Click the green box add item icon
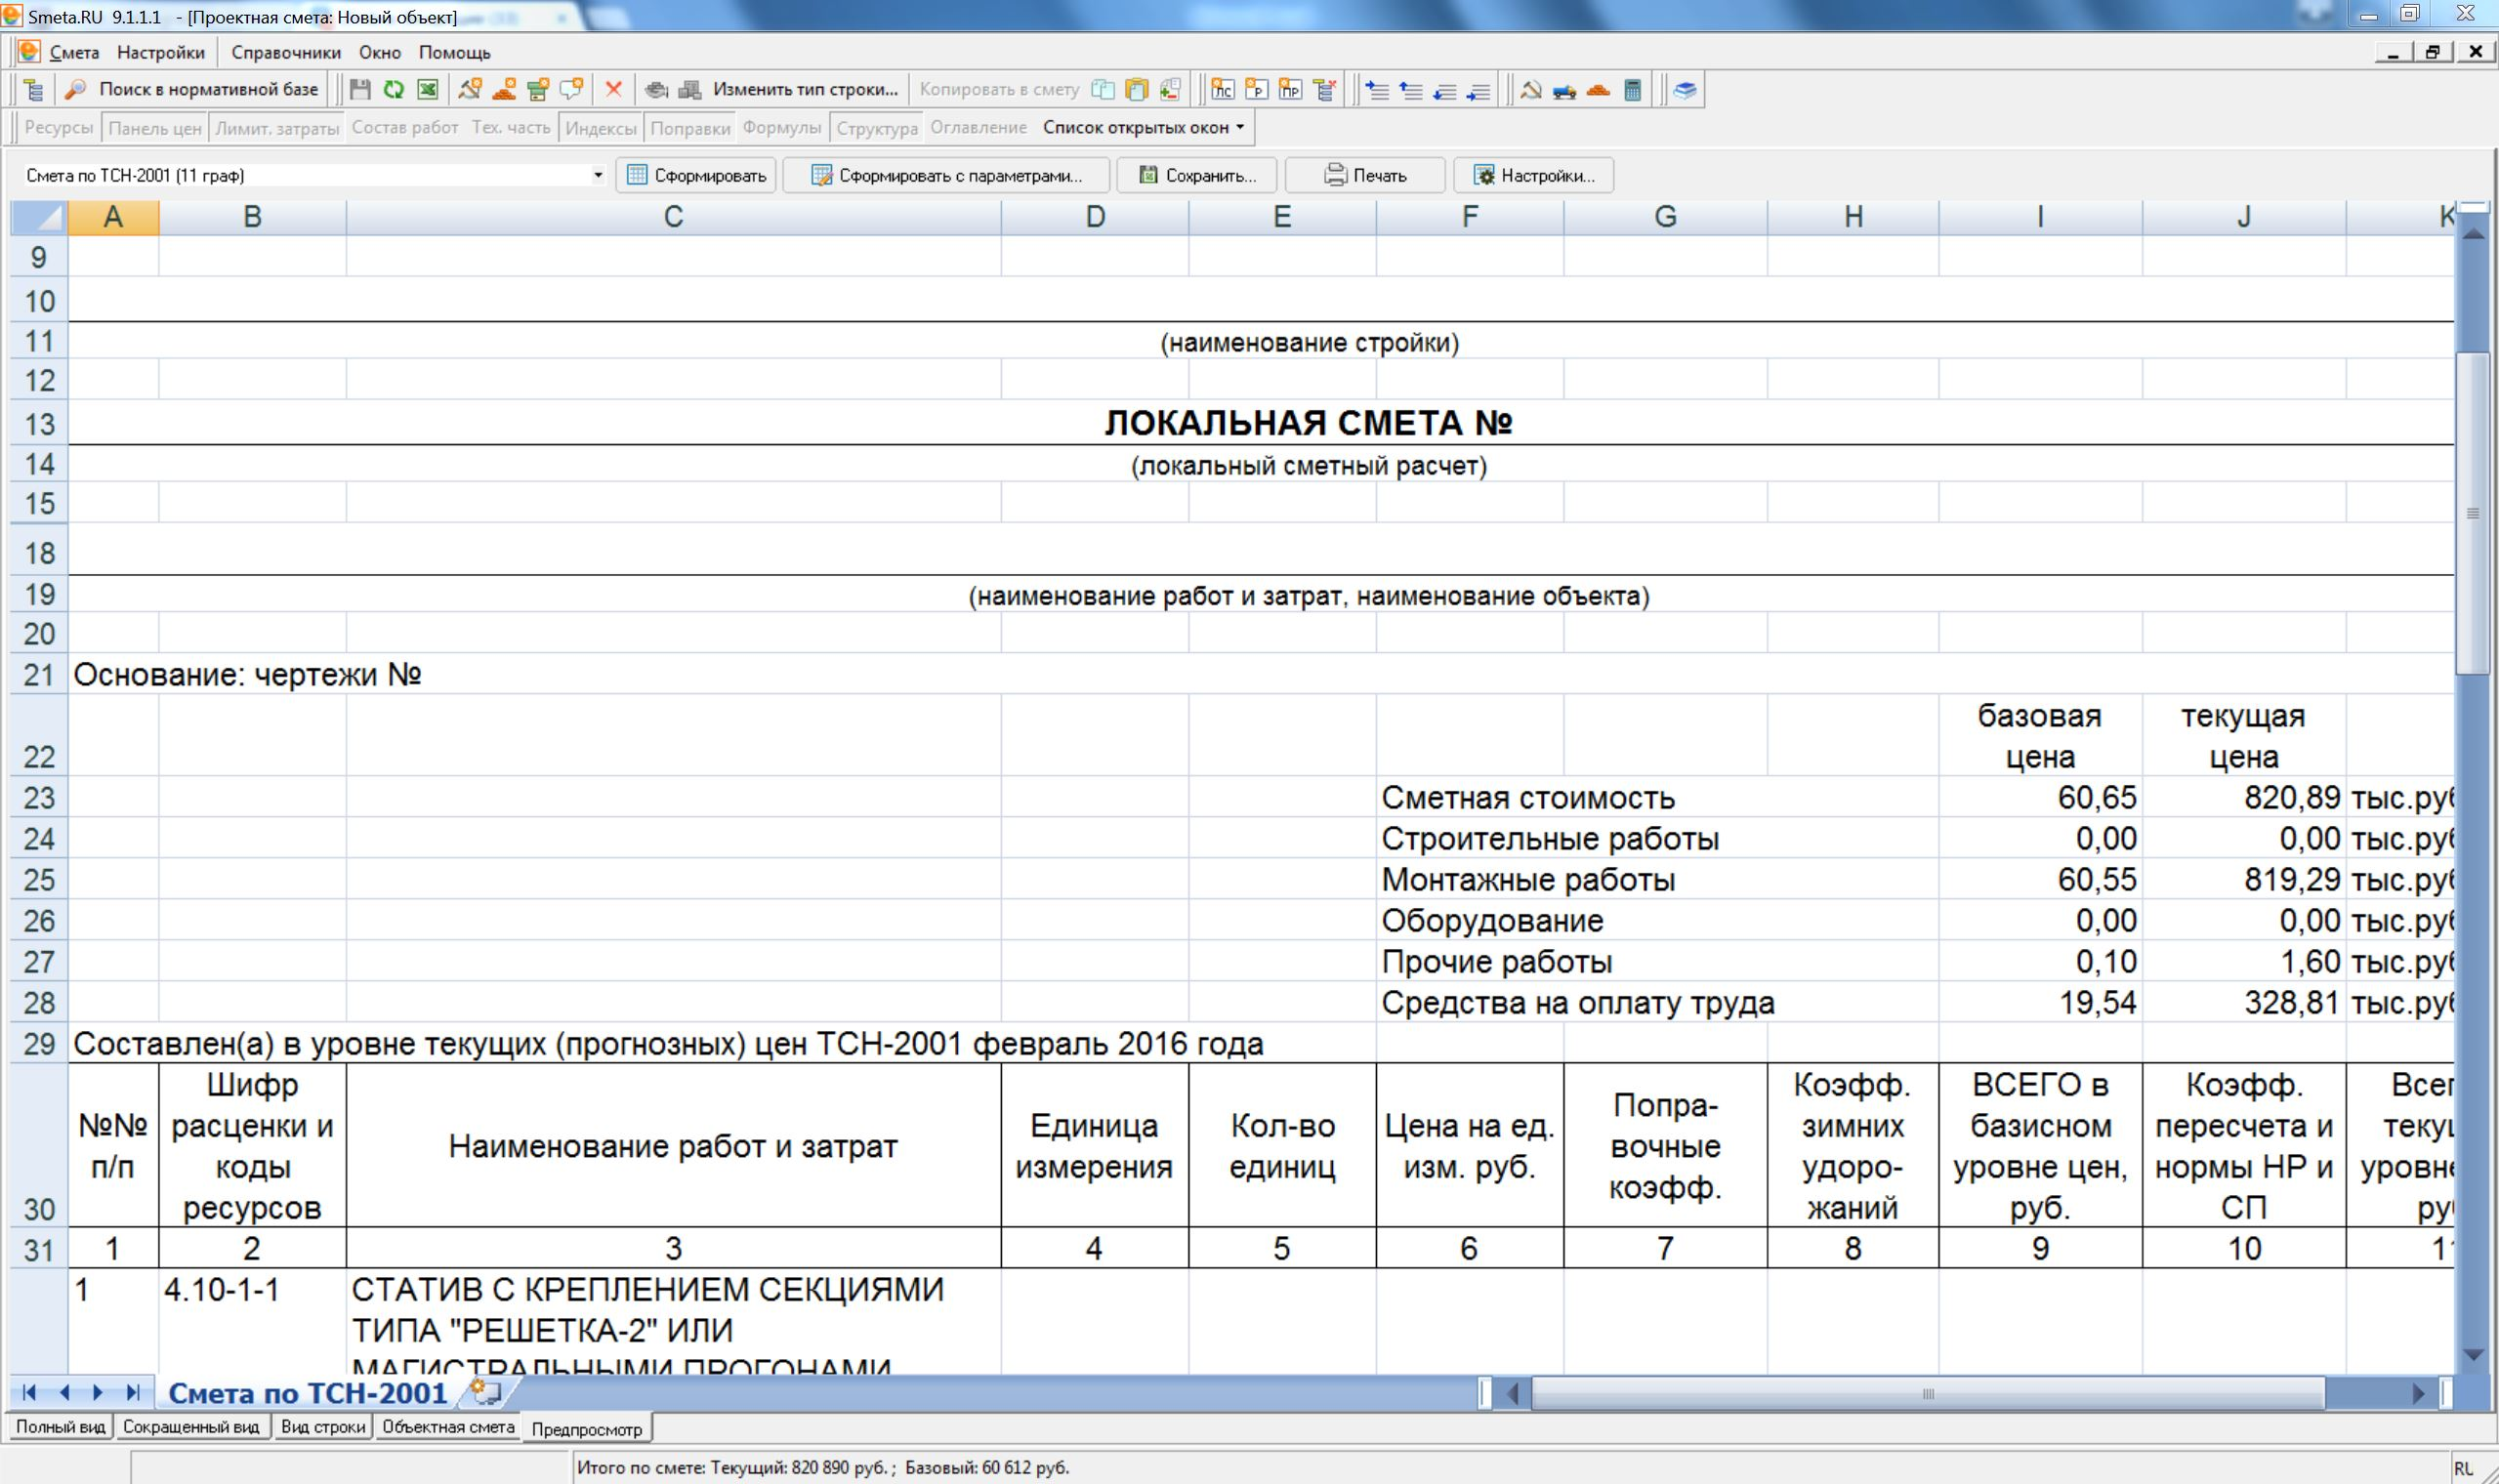The height and width of the screenshot is (1484, 2499). click(x=538, y=90)
